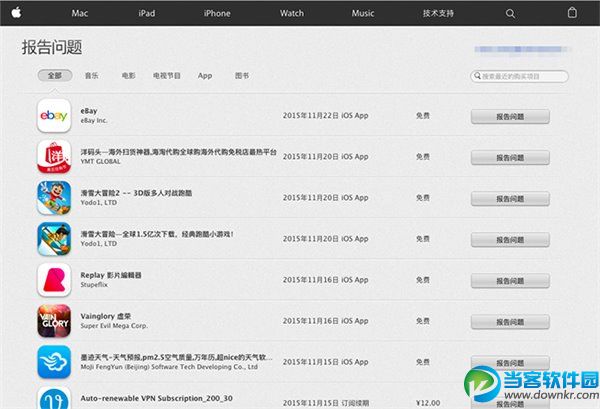Click the Stupeflix developer name

(x=94, y=285)
